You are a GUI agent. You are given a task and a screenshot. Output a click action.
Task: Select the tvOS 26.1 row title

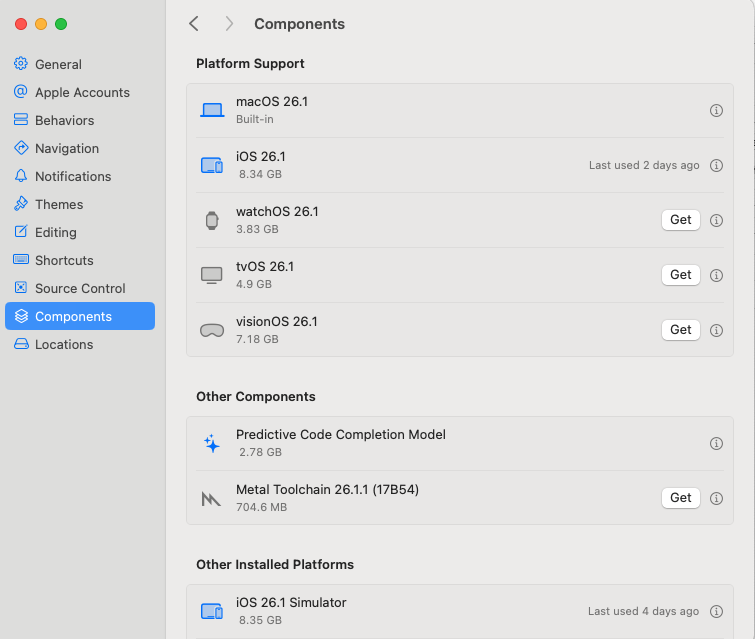pos(265,266)
